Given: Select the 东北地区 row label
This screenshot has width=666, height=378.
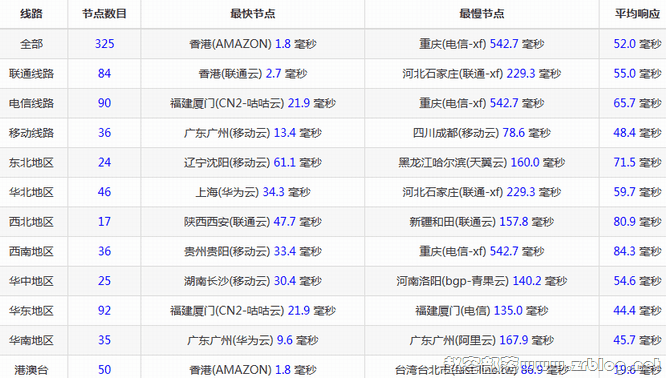Looking at the screenshot, I should pos(31,162).
